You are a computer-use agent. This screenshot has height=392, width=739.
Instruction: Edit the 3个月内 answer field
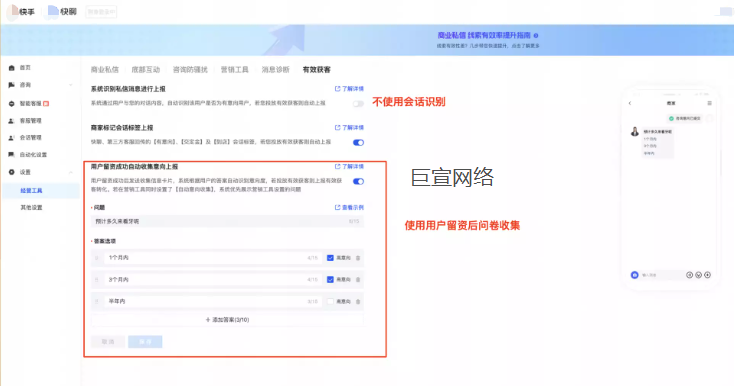212,280
